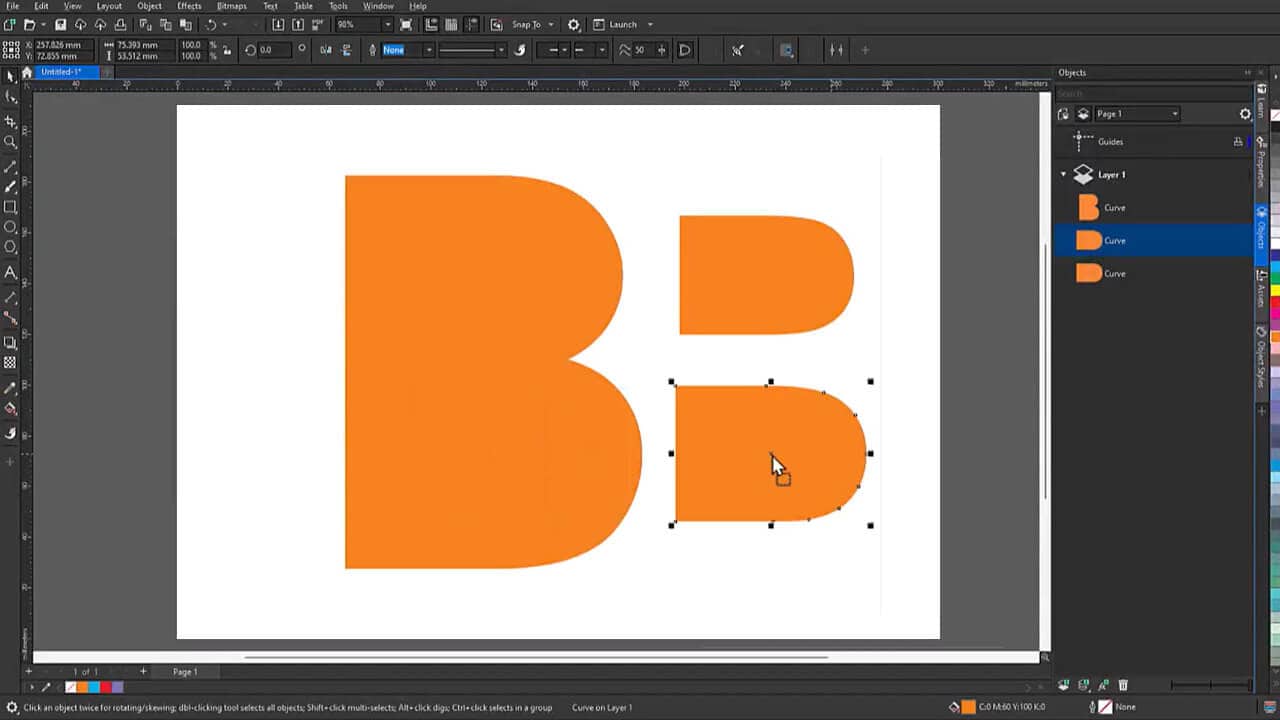1280x720 pixels.
Task: Toggle the lock ratio padlock
Action: click(228, 50)
